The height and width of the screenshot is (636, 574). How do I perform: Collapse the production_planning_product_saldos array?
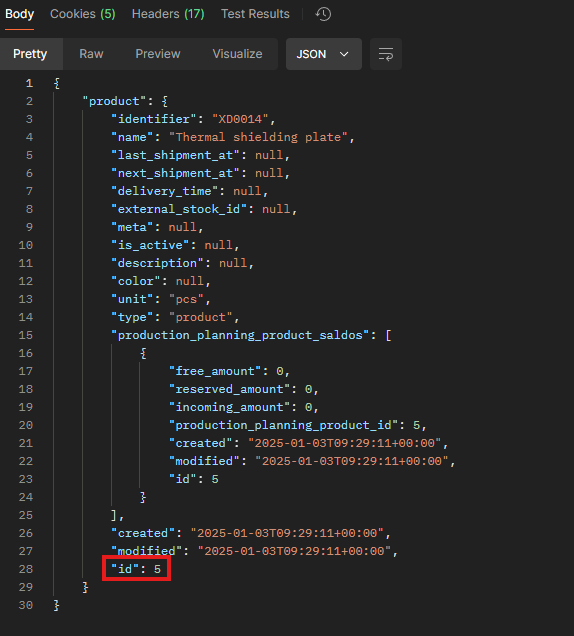(x=388, y=335)
